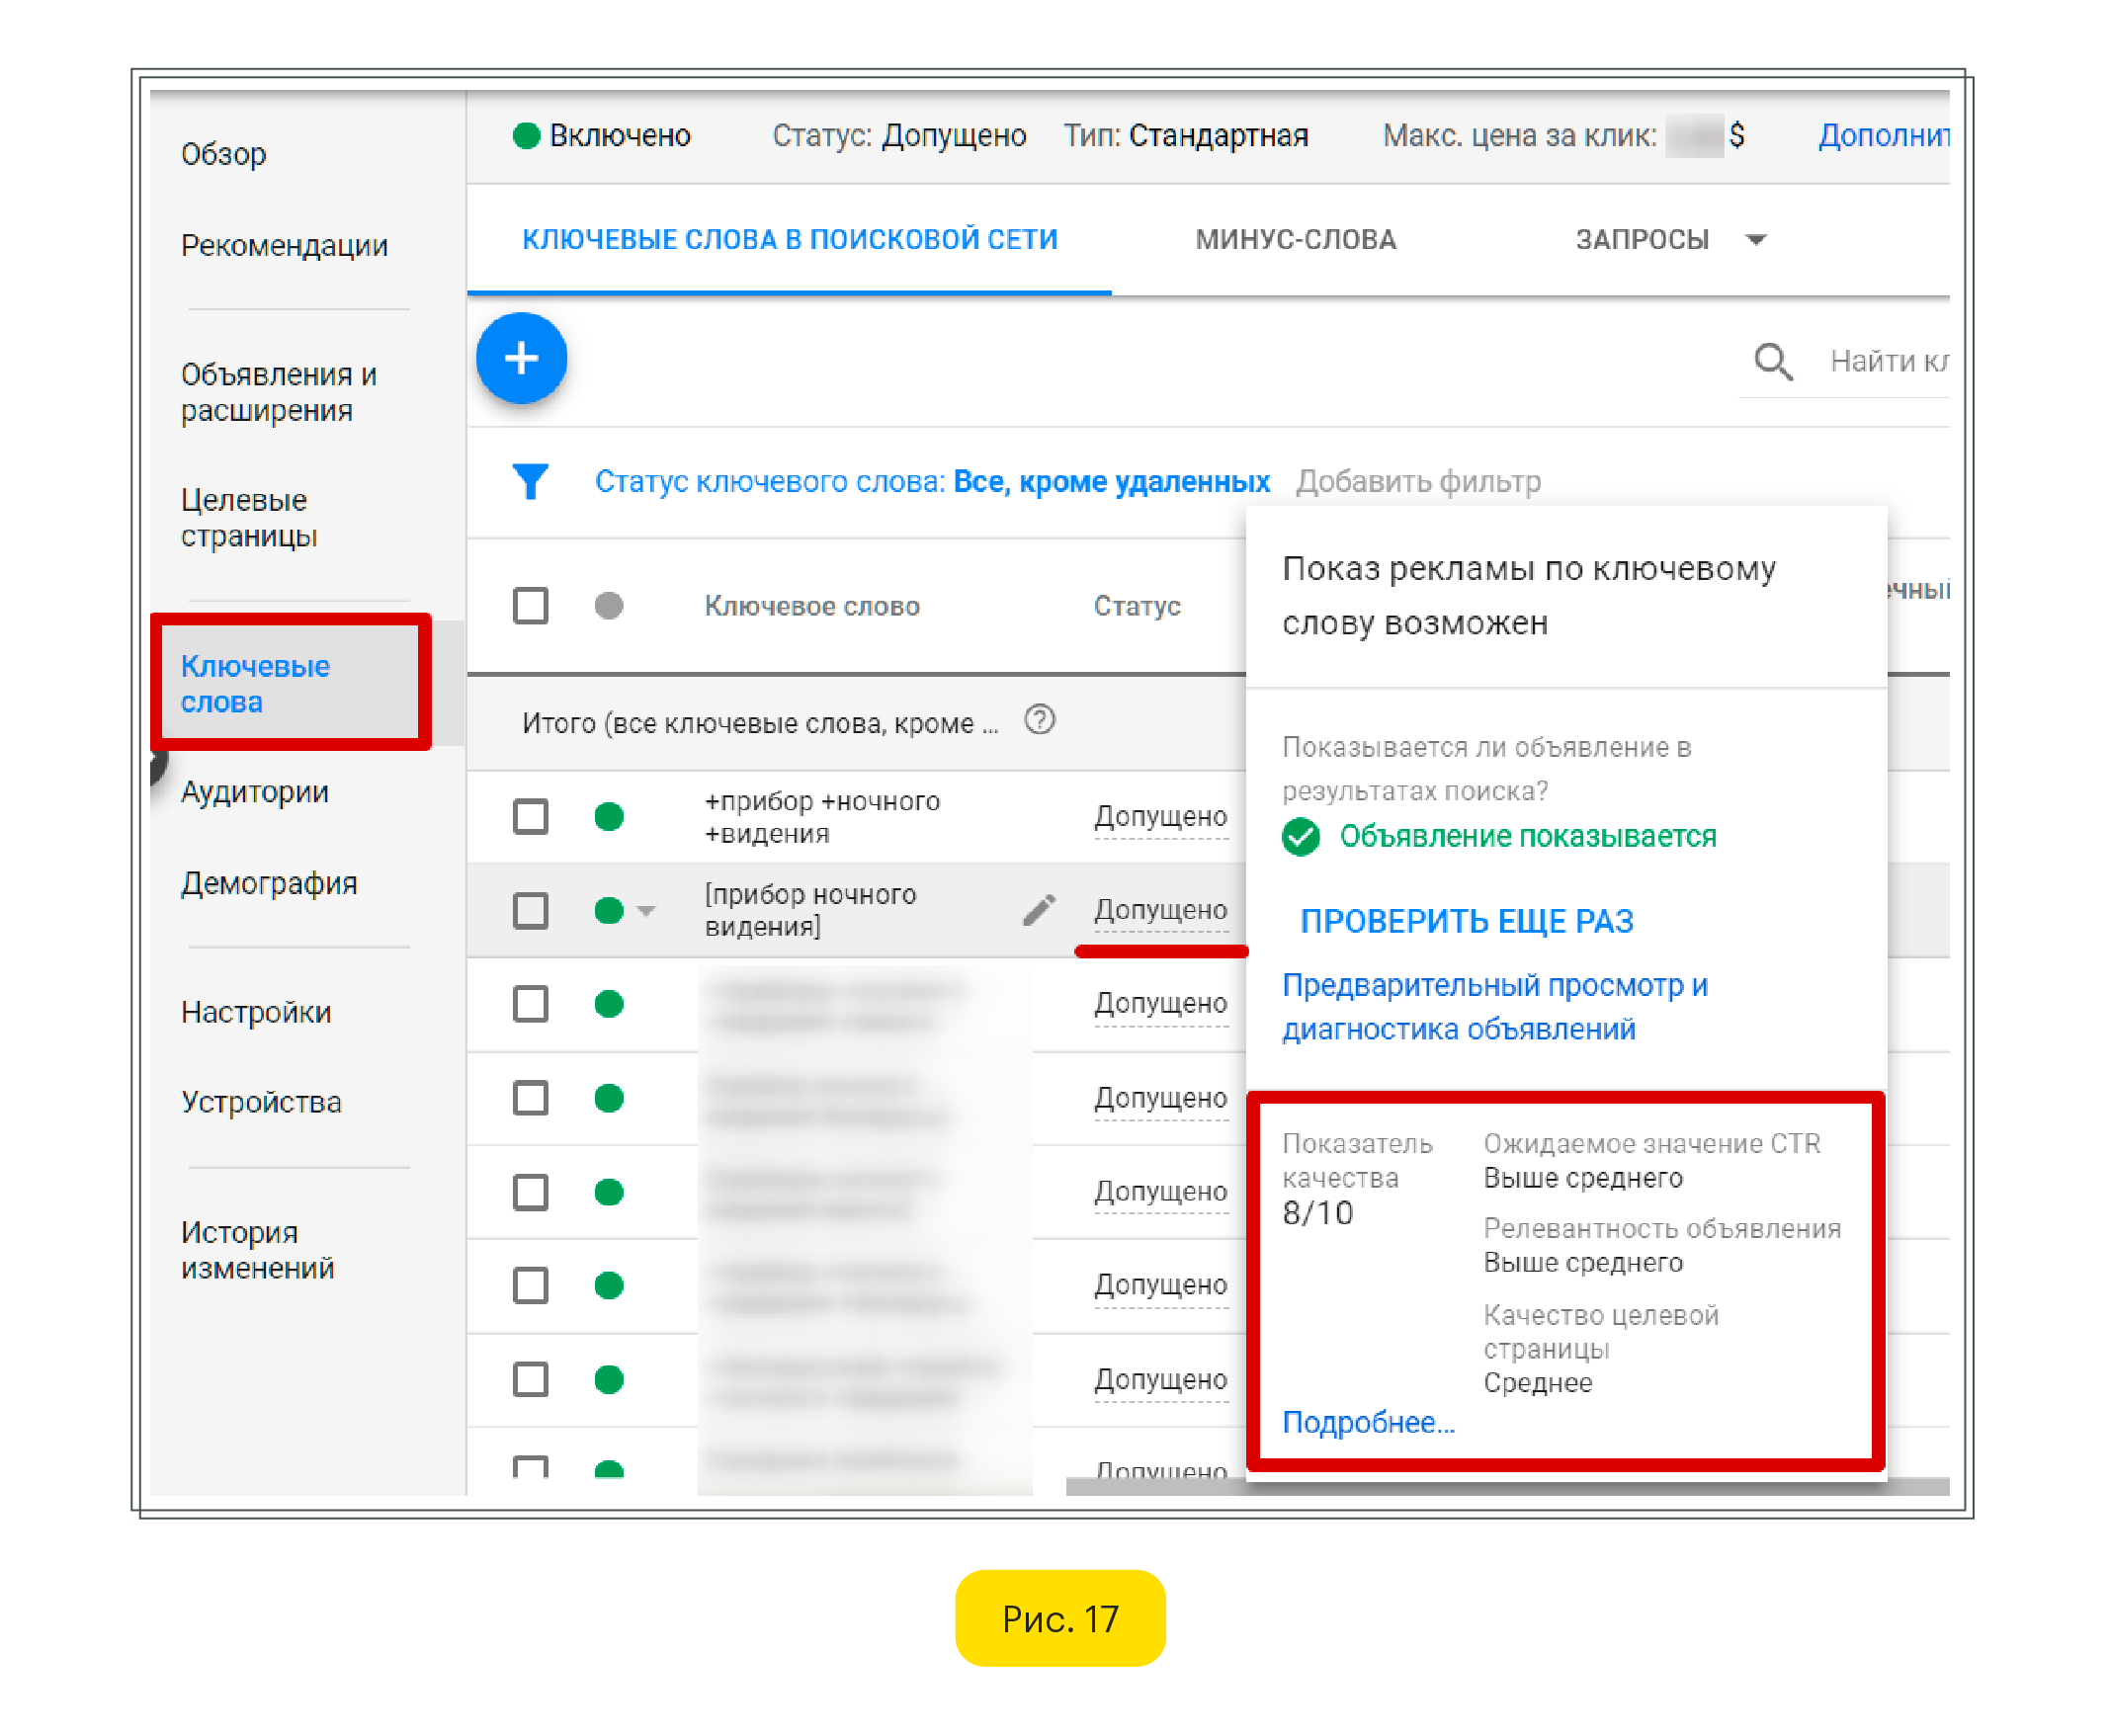Open Настройки in the sidebar
2109x1736 pixels.
click(256, 1011)
